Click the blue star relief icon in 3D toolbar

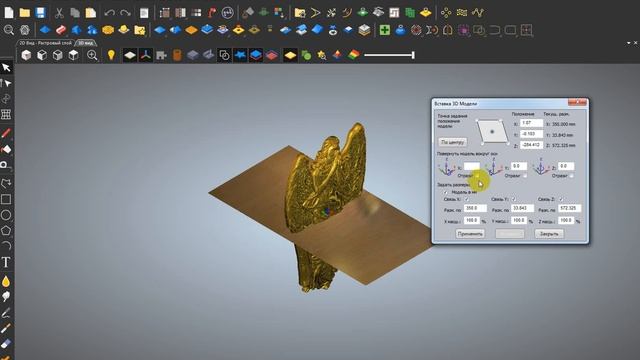coord(240,55)
